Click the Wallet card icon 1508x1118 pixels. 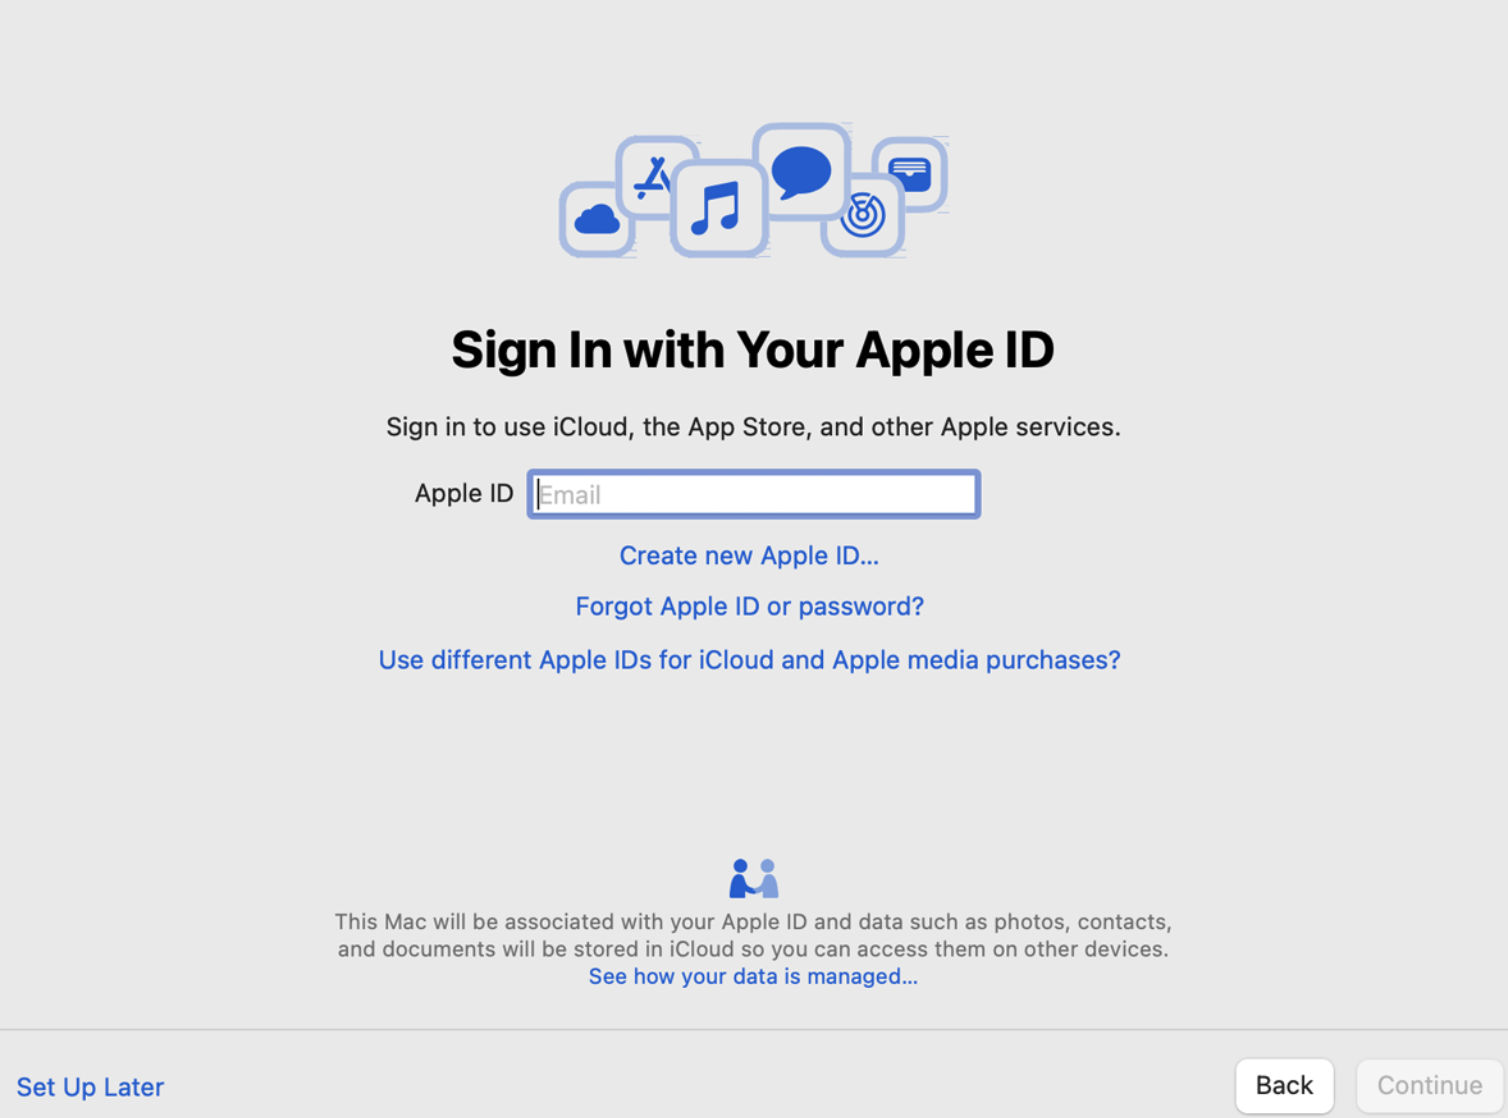click(x=909, y=174)
